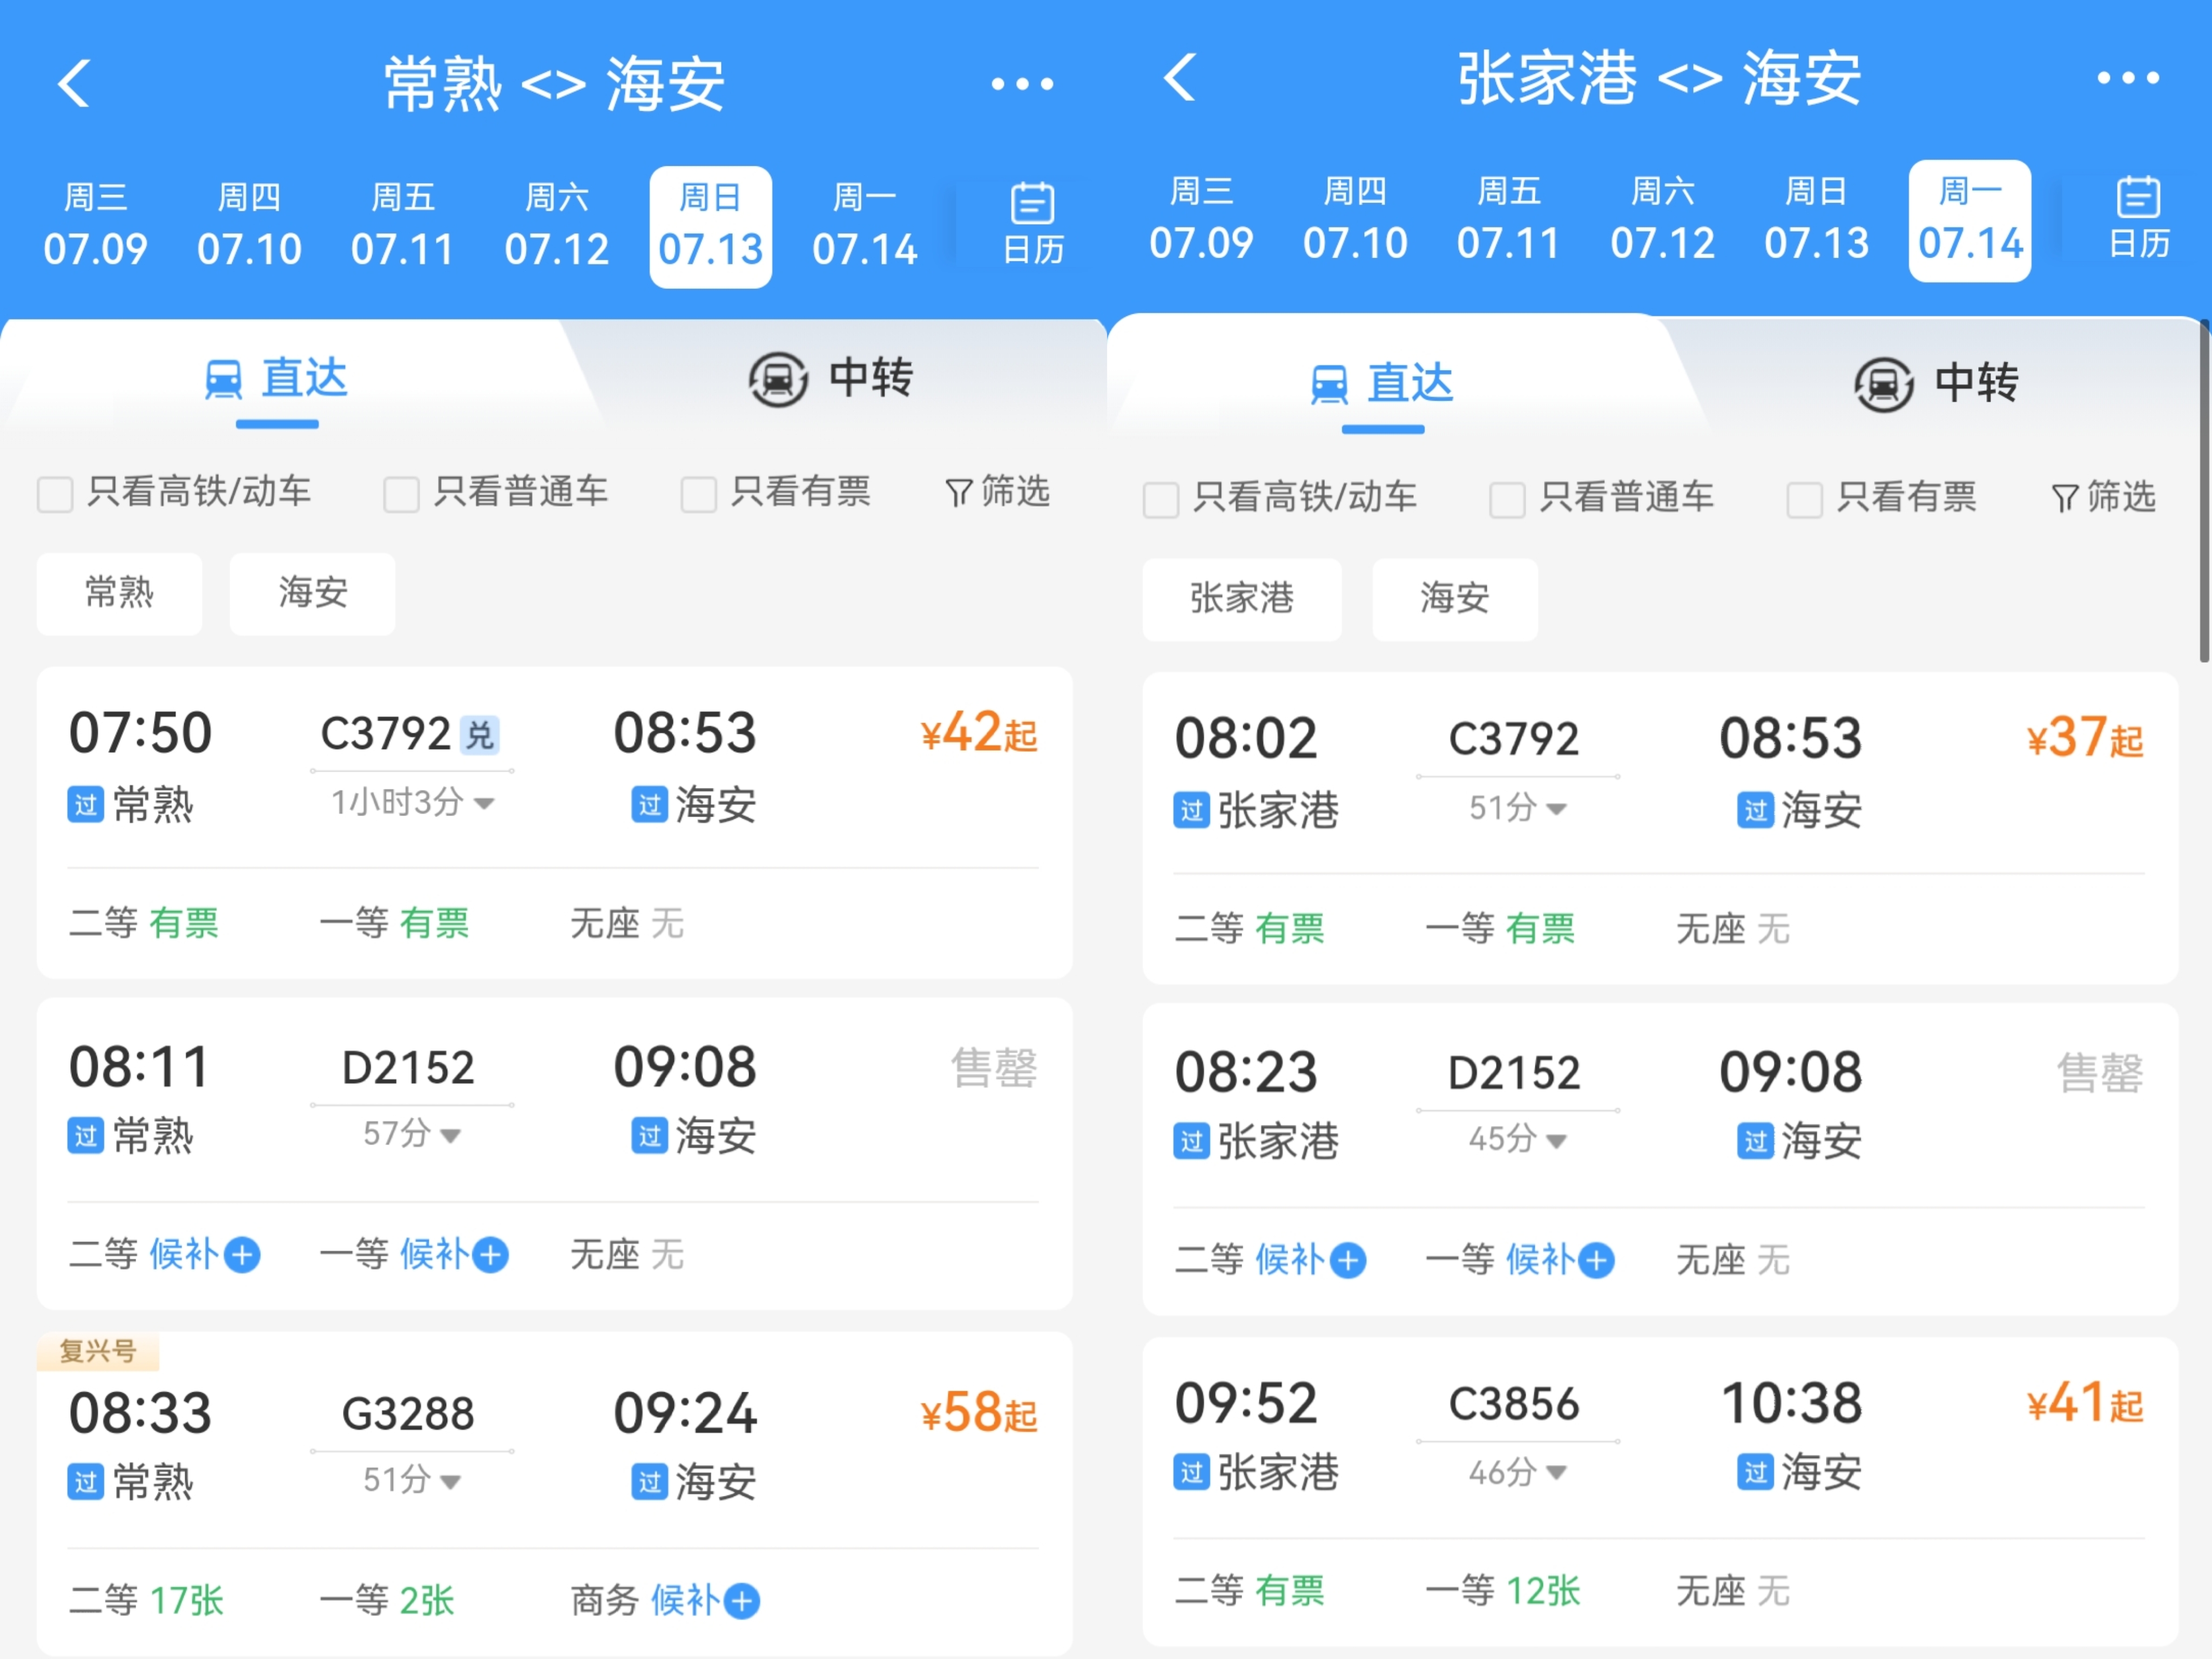Open 筛选 filter in 常熟 panel
The height and width of the screenshot is (1659, 2212).
(x=998, y=491)
